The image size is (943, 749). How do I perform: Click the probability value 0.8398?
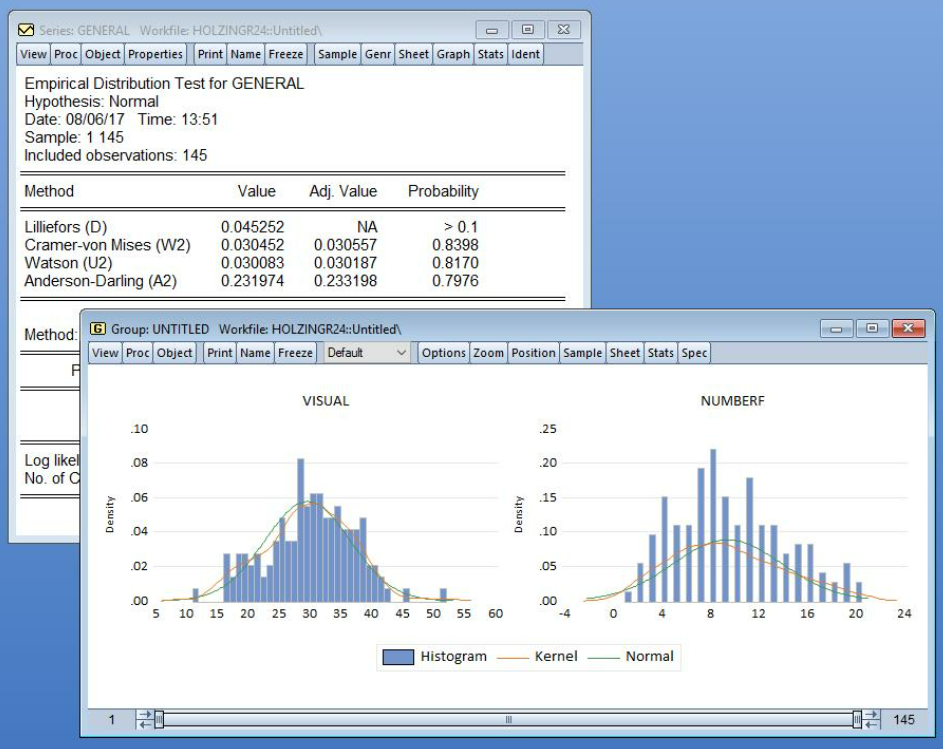[455, 245]
